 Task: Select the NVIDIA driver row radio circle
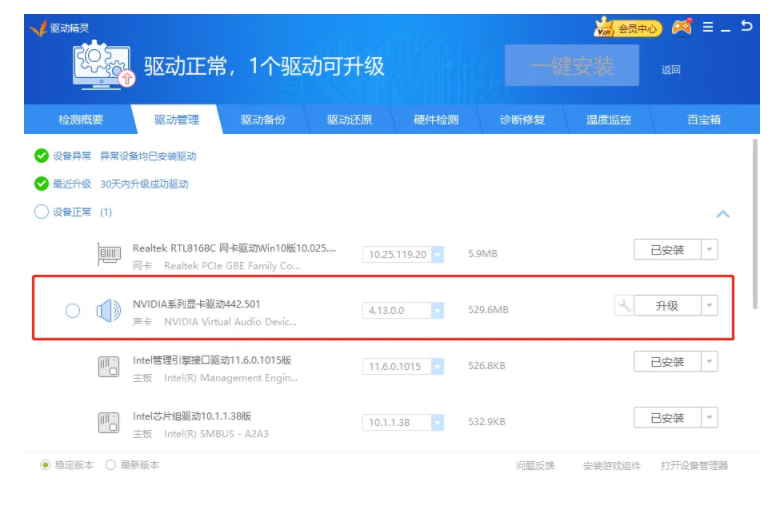point(73,311)
